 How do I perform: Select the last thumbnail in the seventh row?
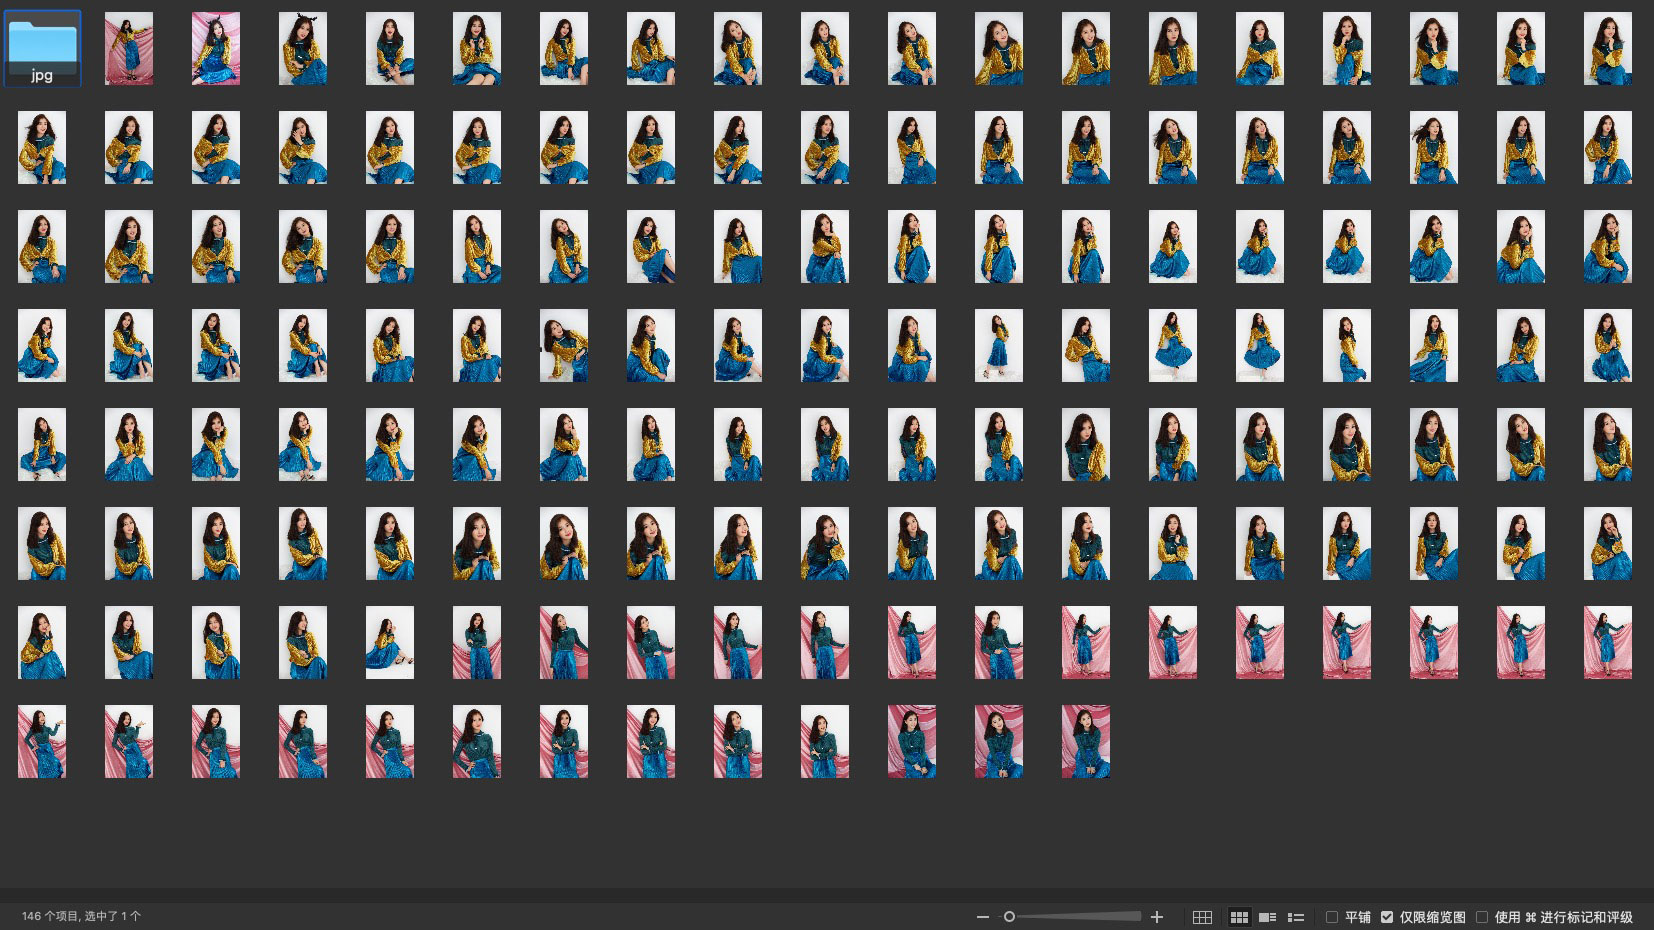pyautogui.click(x=1607, y=642)
